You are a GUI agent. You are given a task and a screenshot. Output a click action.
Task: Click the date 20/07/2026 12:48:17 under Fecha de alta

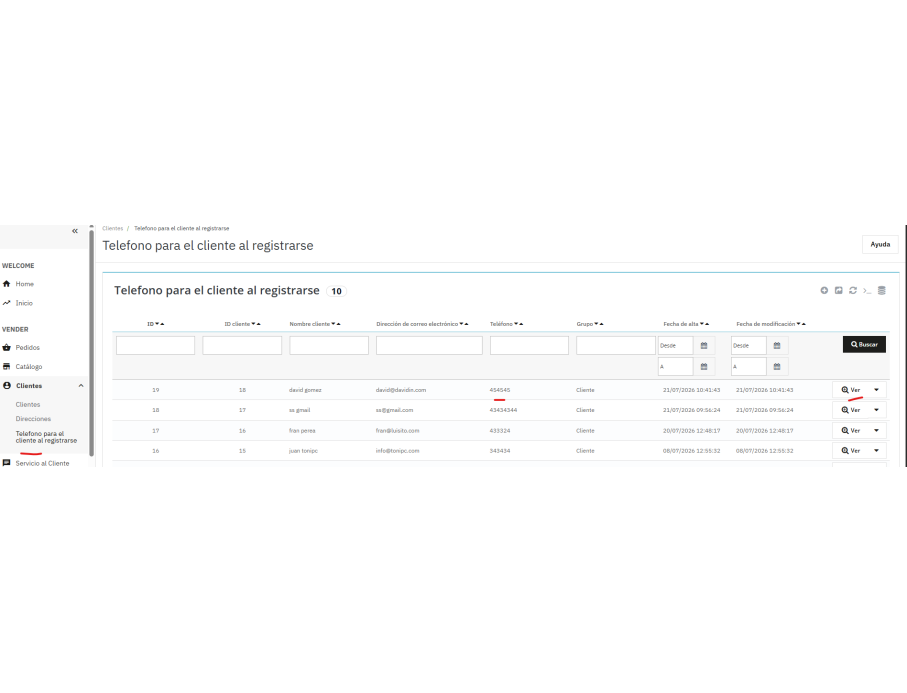[x=691, y=430]
